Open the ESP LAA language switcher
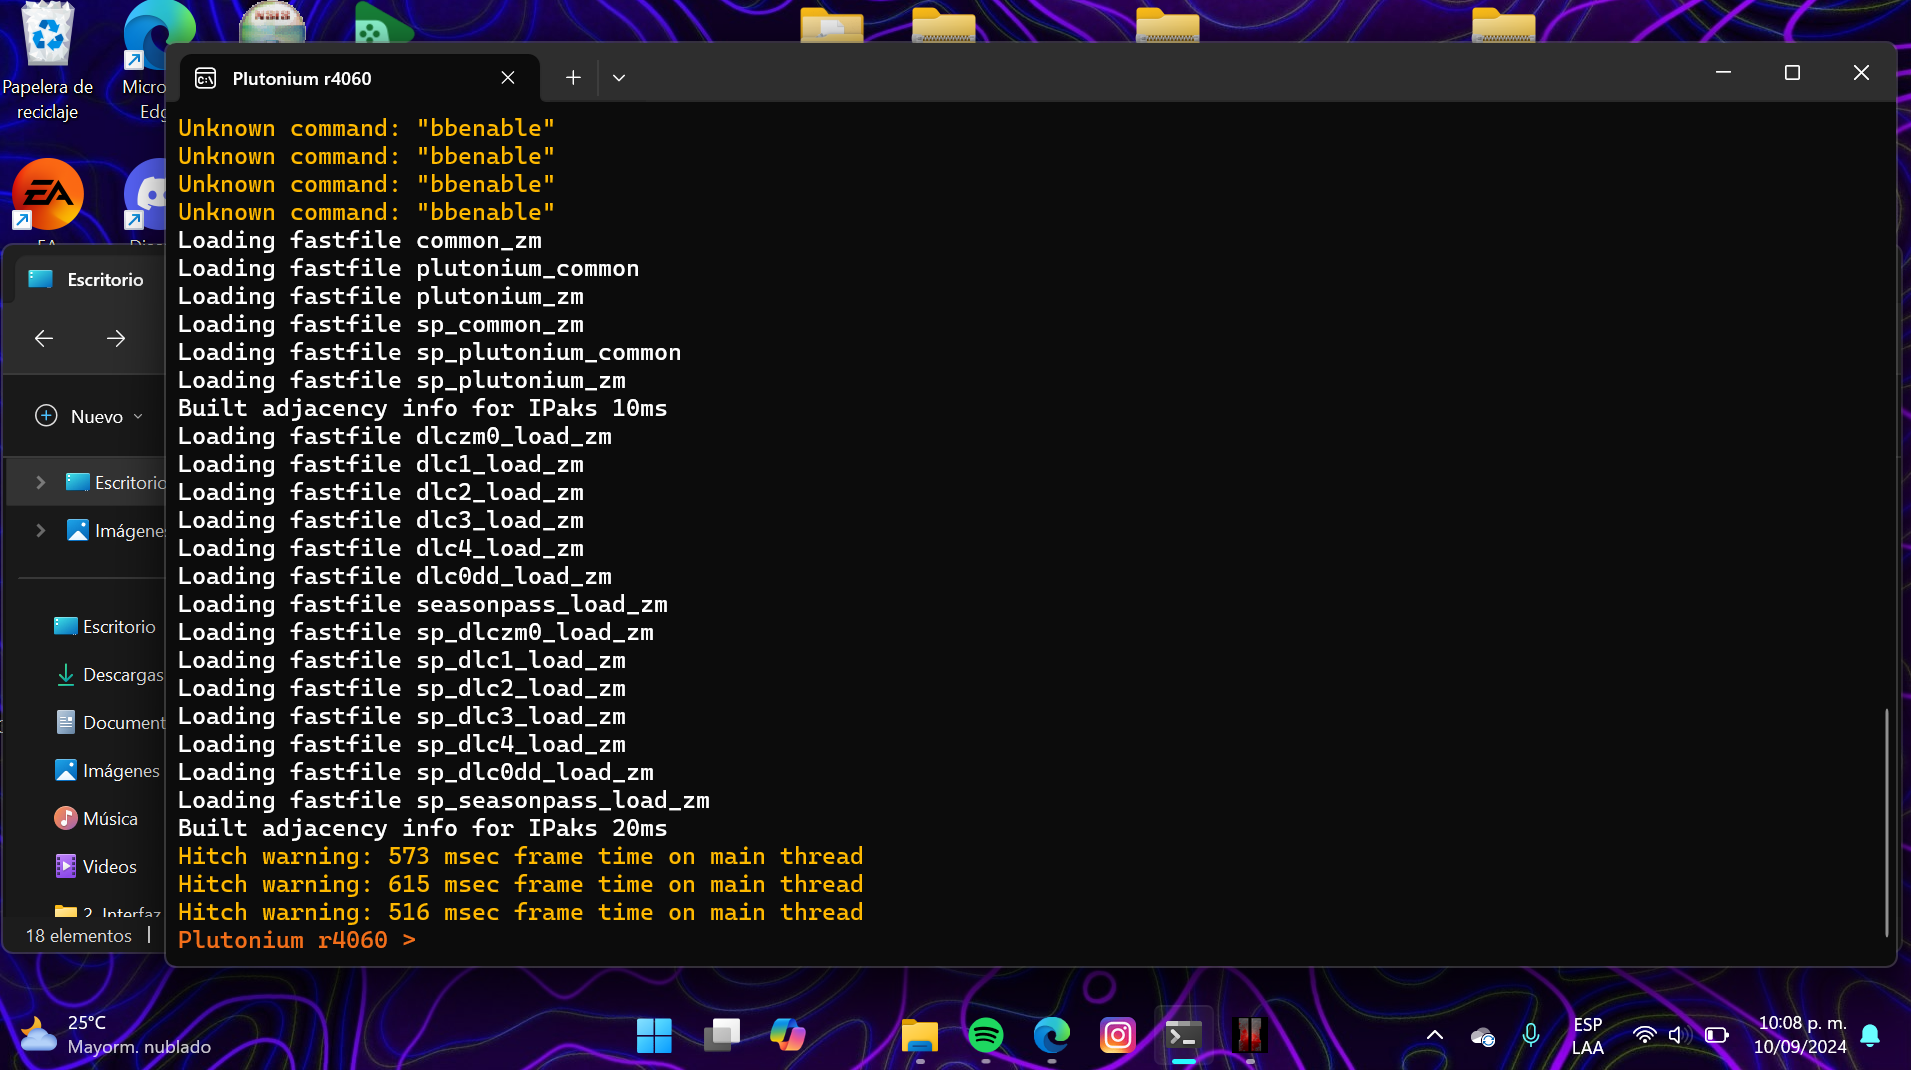 (1588, 1036)
